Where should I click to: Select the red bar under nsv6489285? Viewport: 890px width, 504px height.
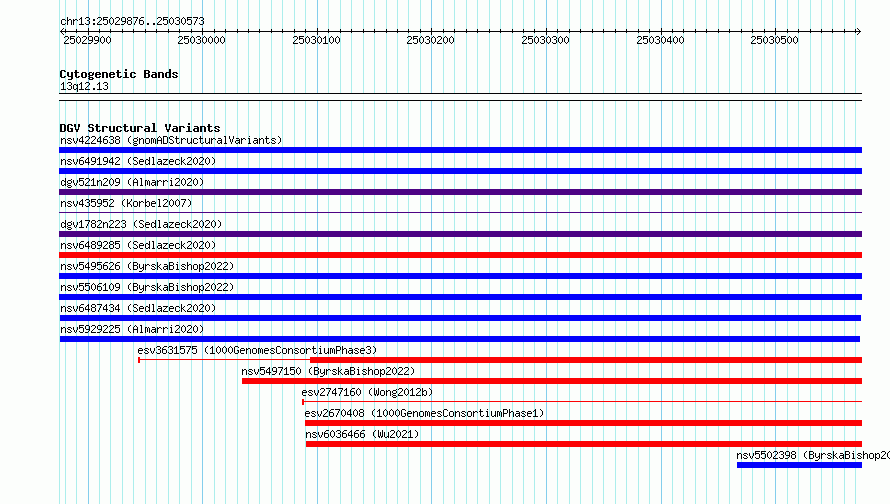point(460,255)
